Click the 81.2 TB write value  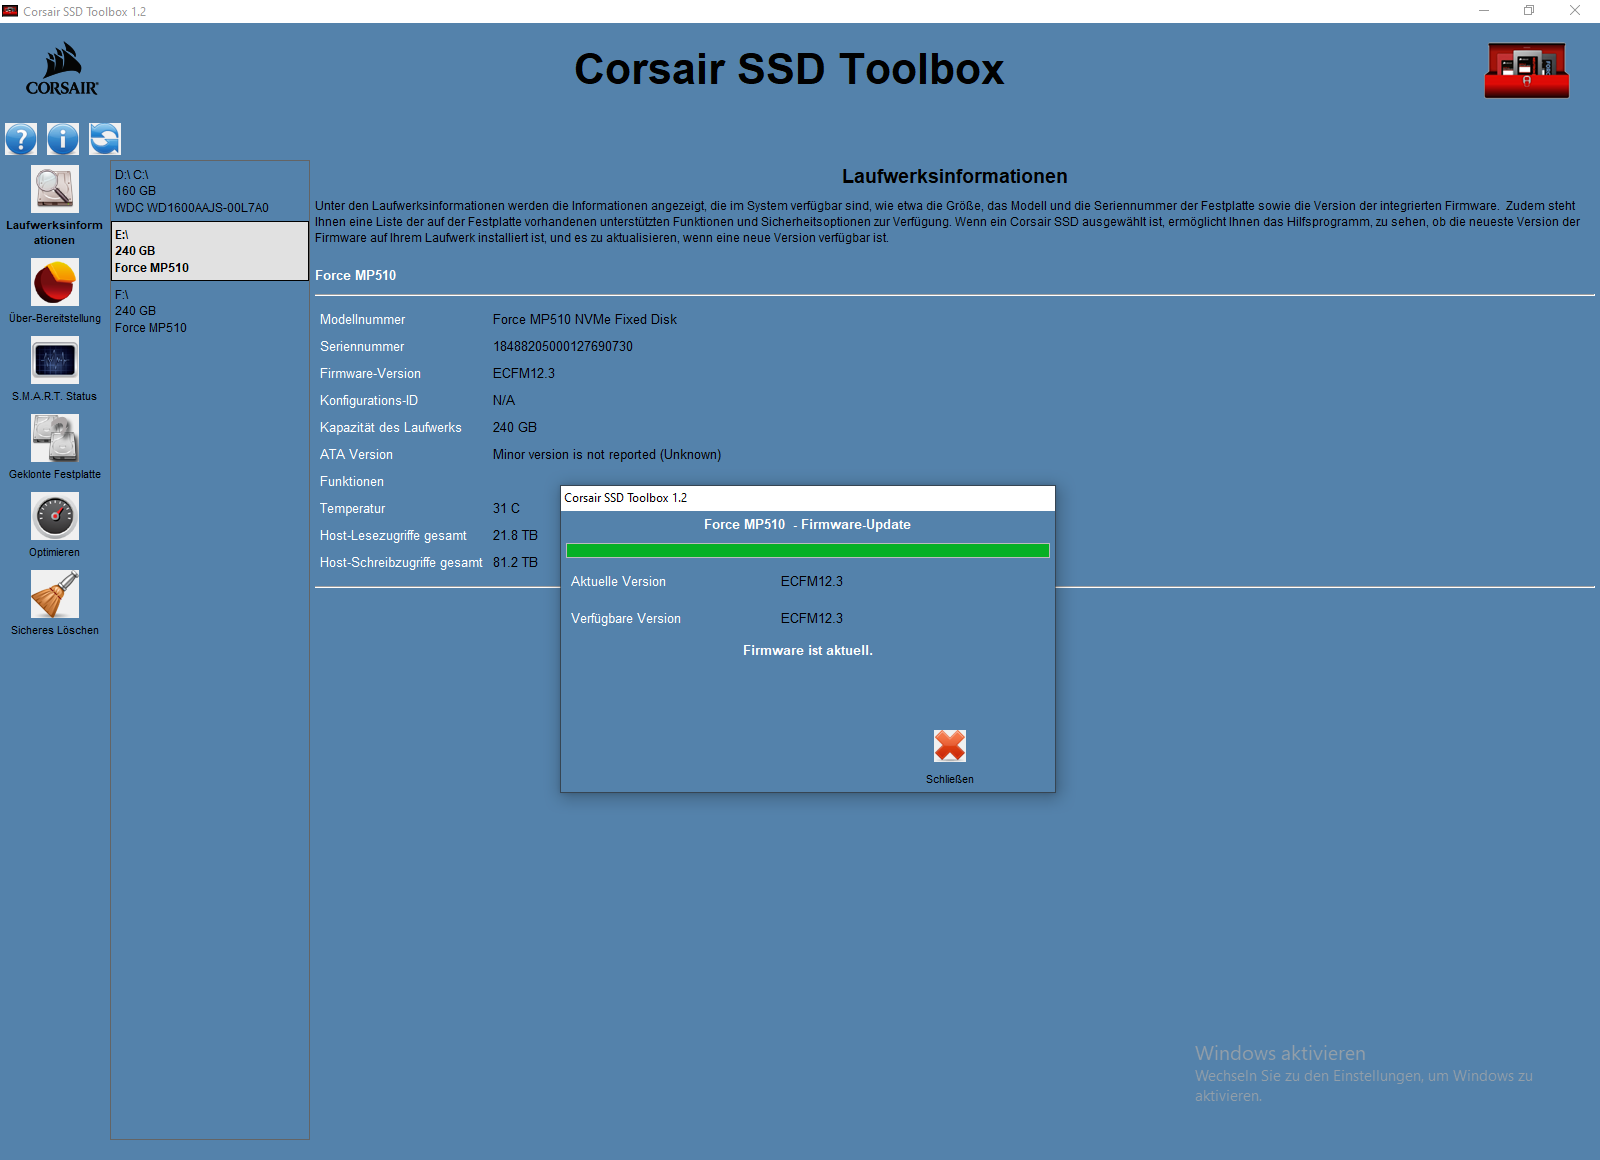515,563
